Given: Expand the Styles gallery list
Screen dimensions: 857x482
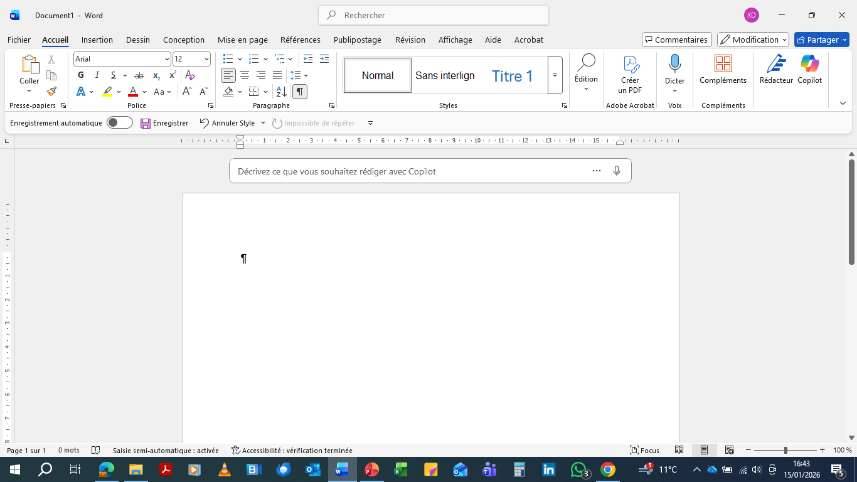Looking at the screenshot, I should click(554, 76).
